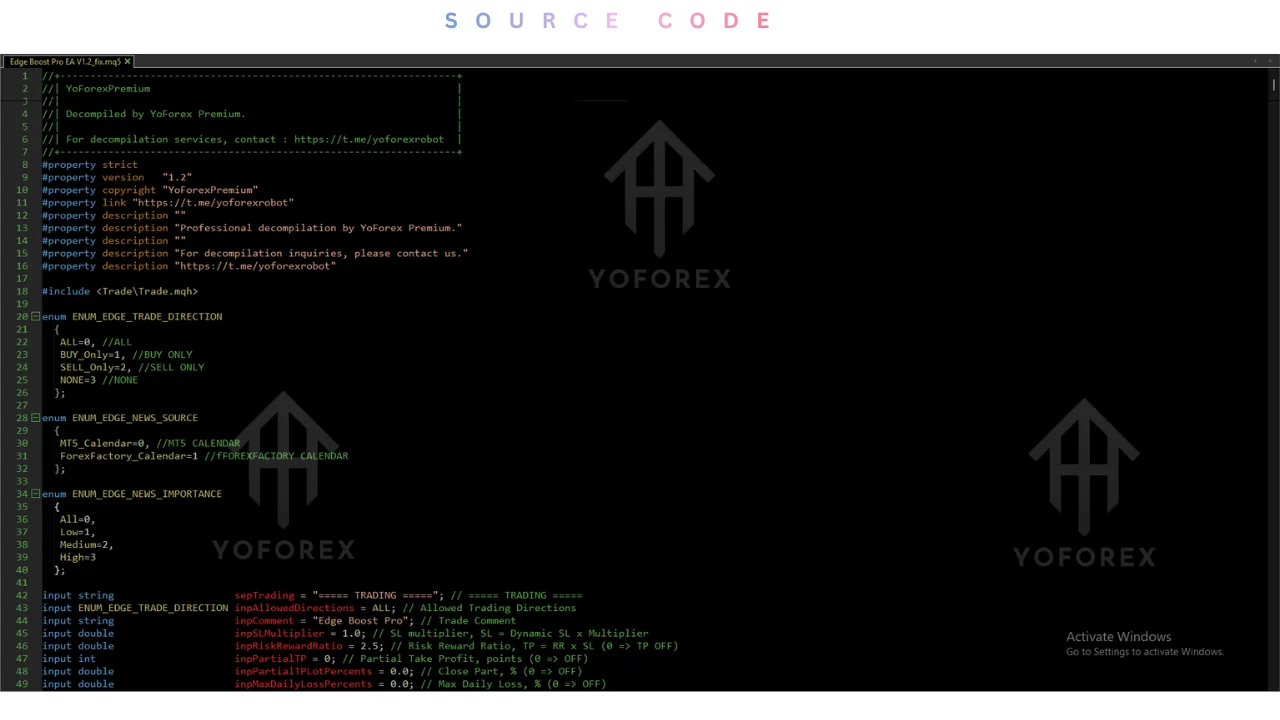This screenshot has height=720, width=1280.
Task: Click the inpRiskRewardRatio input variable
Action: [288, 646]
